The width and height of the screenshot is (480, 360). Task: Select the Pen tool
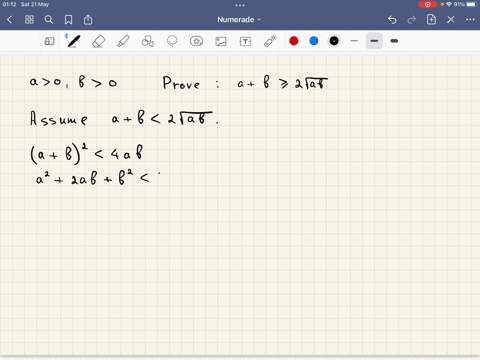[x=73, y=41]
